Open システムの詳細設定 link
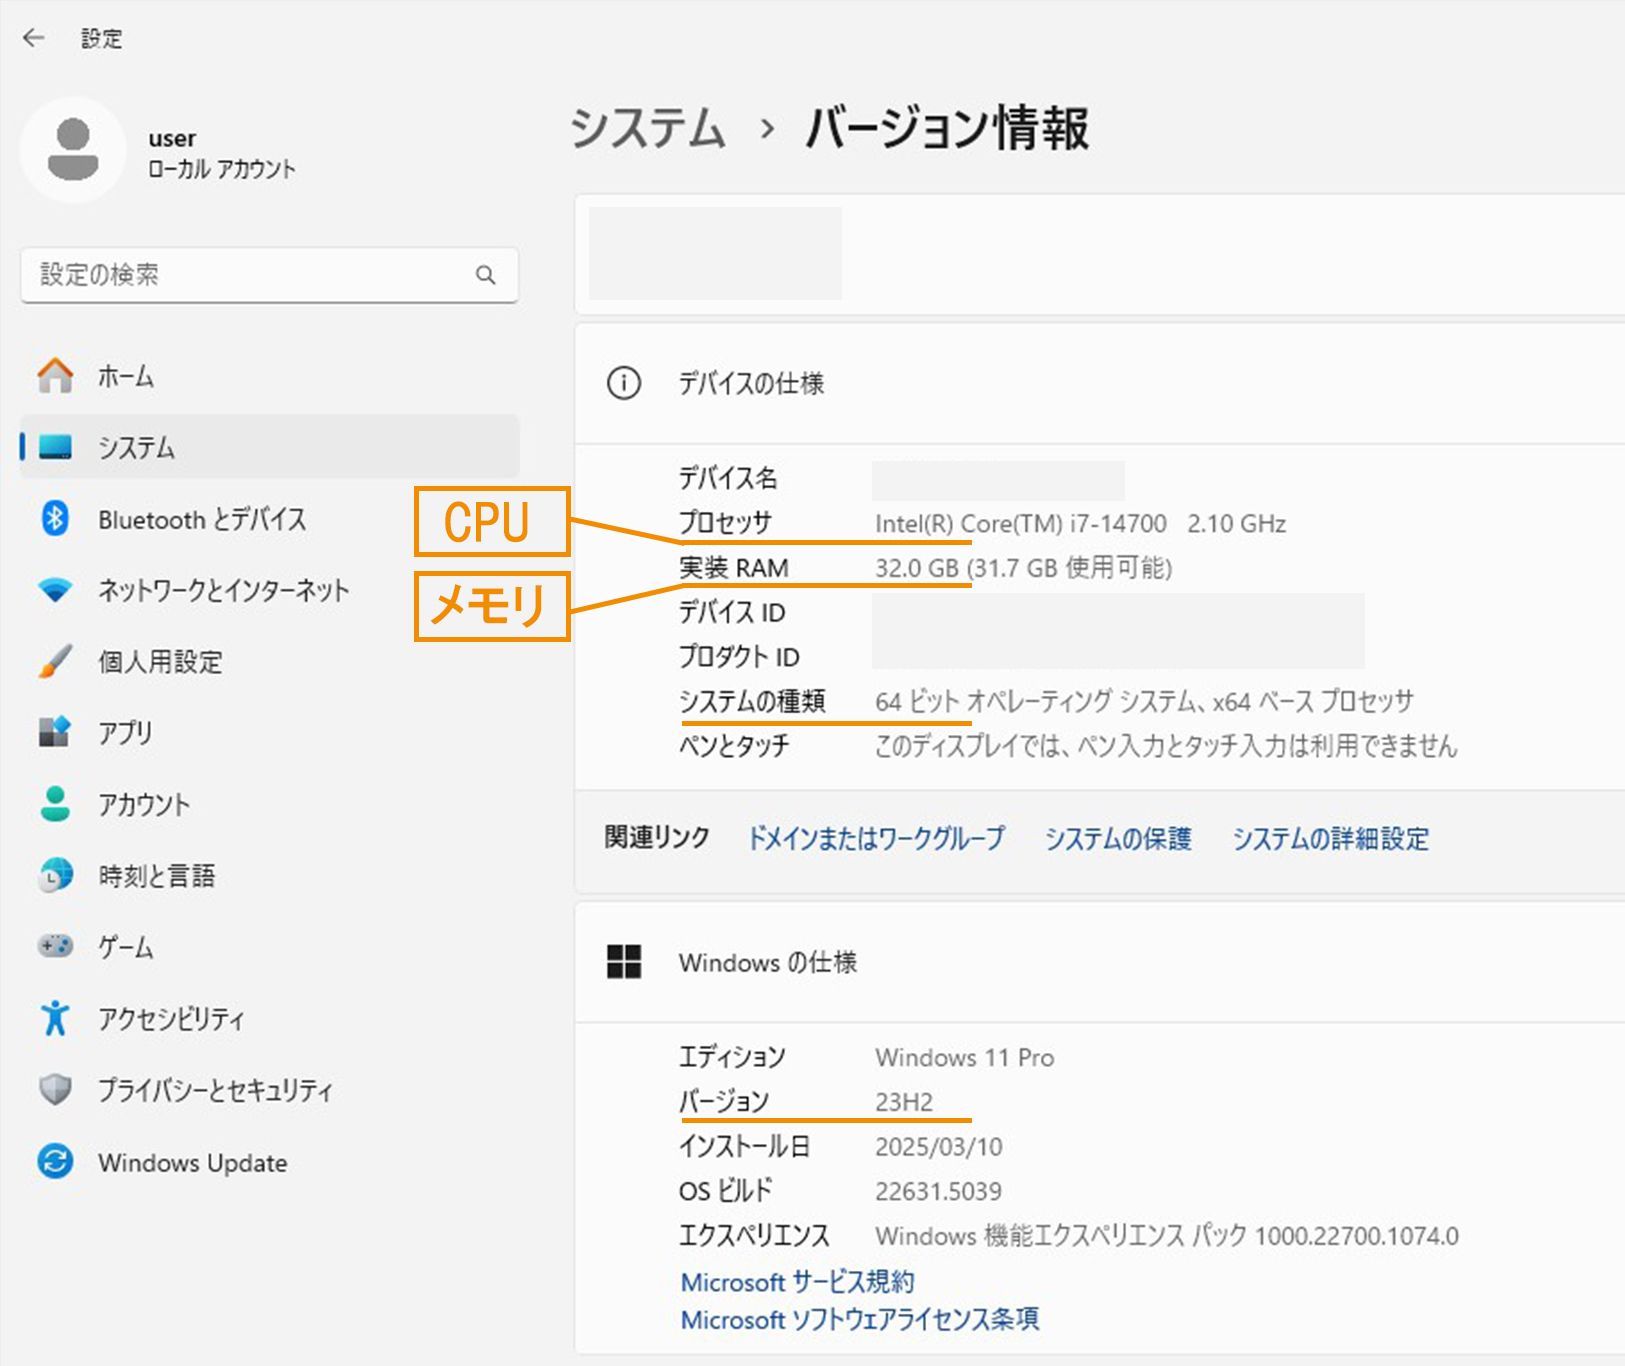1625x1366 pixels. pos(1330,838)
